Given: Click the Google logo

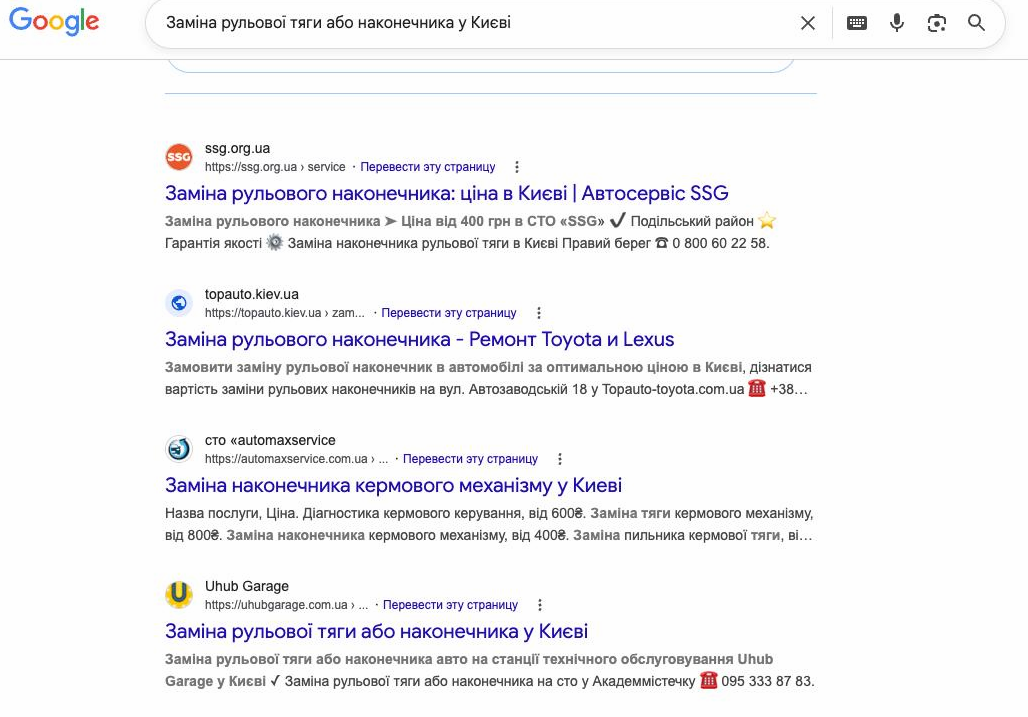Looking at the screenshot, I should tap(54, 22).
